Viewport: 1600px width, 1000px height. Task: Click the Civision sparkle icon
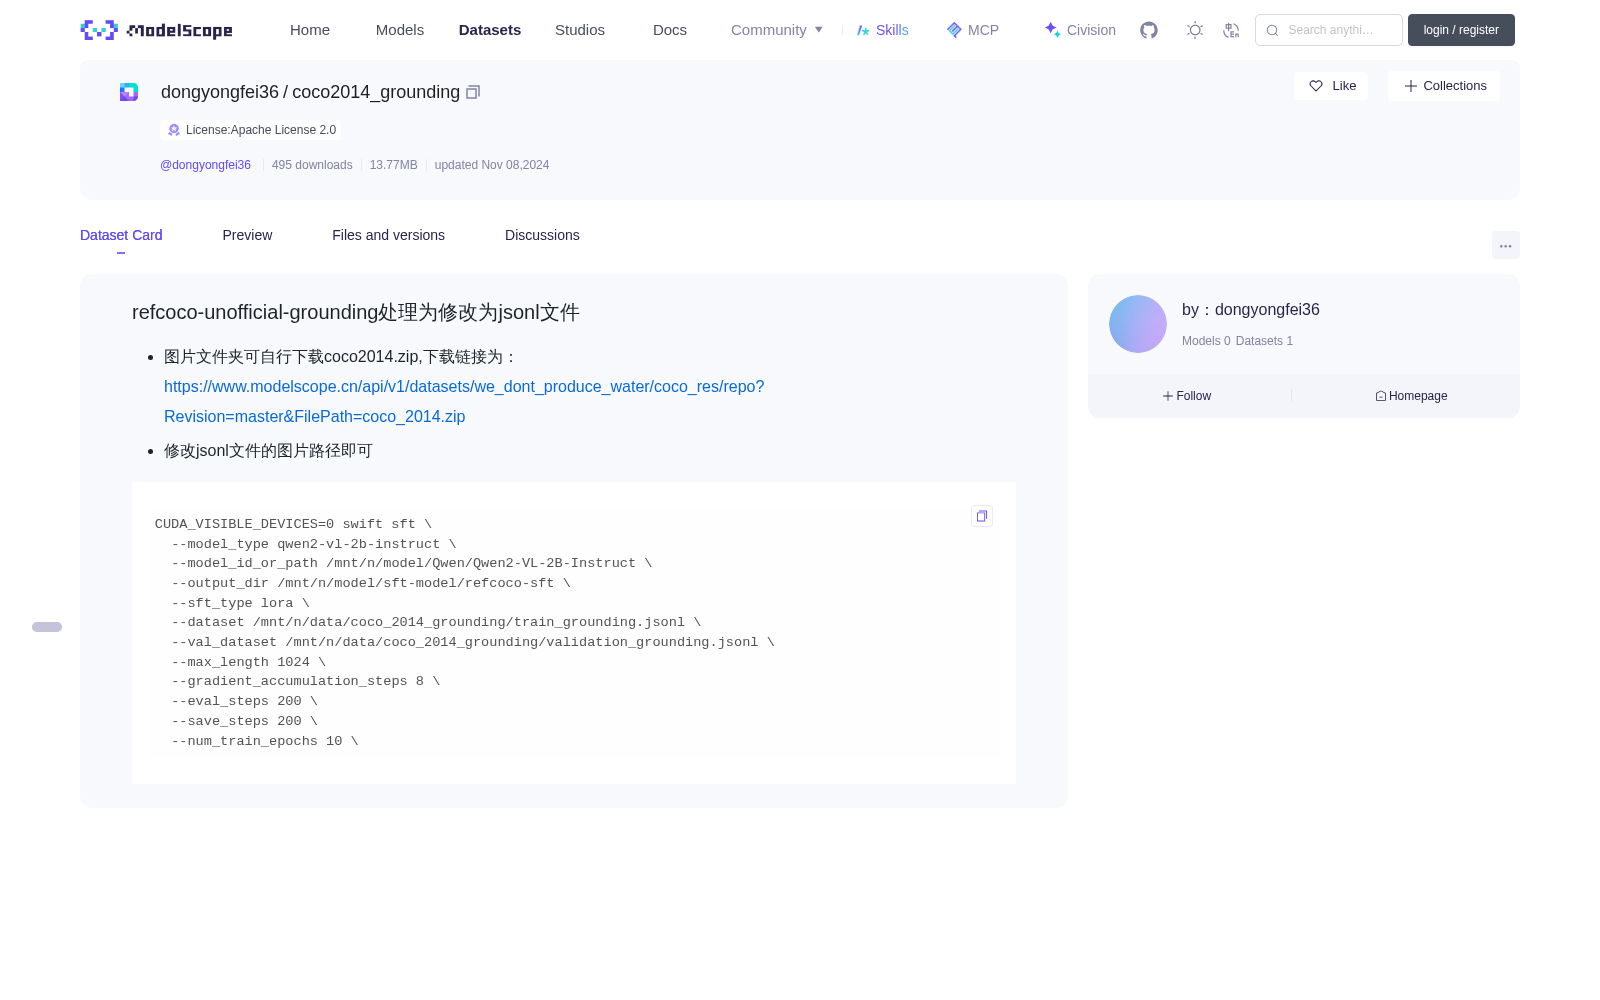tap(1052, 30)
